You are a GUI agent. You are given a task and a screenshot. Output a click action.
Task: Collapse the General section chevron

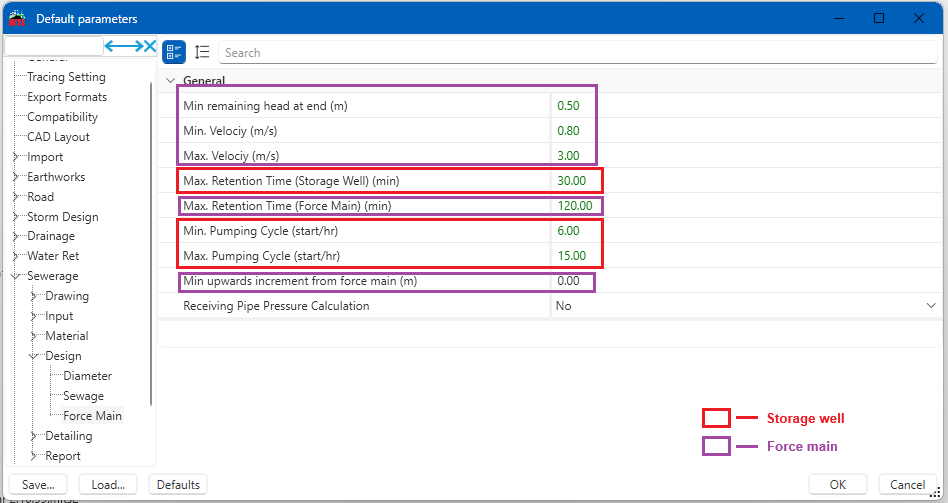170,81
